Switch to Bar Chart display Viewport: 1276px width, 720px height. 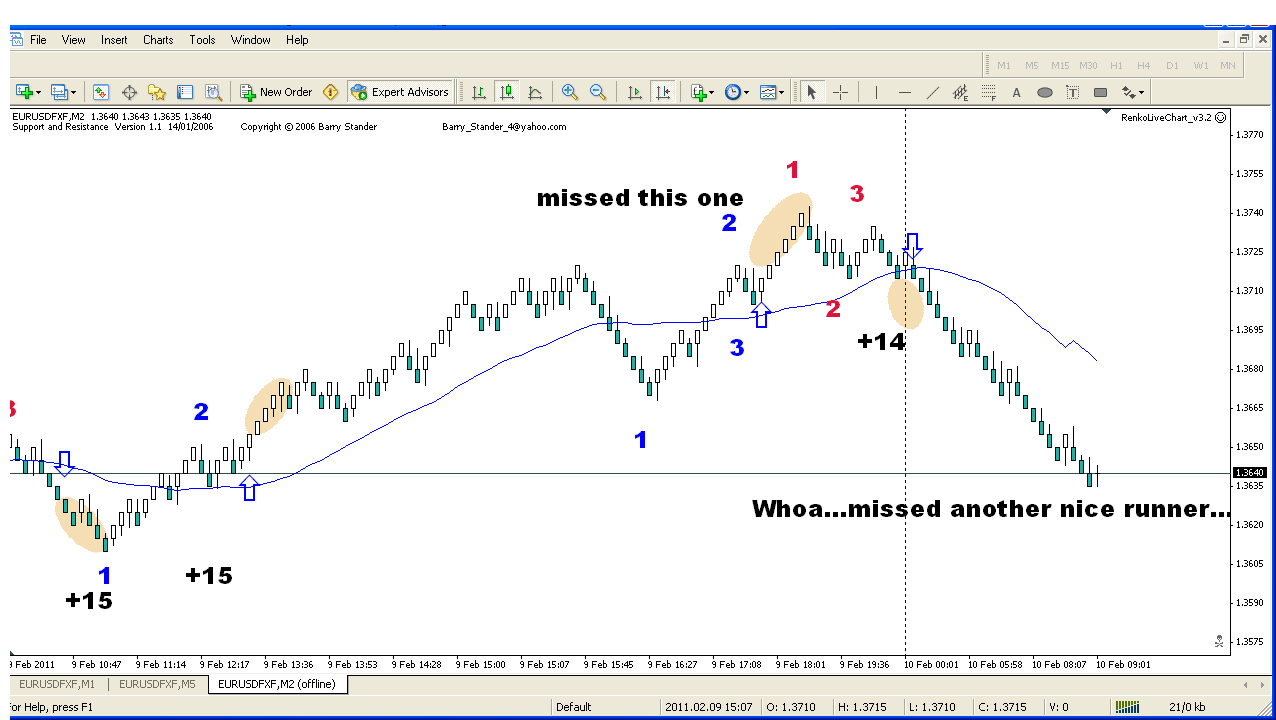[x=479, y=92]
